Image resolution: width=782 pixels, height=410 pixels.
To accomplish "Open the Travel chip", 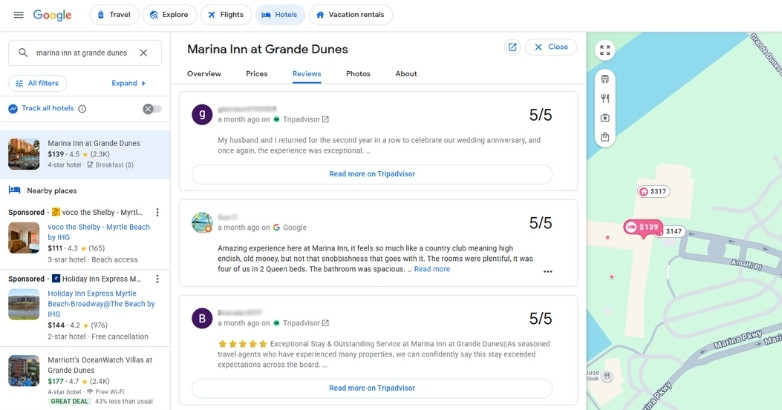I will 114,14.
